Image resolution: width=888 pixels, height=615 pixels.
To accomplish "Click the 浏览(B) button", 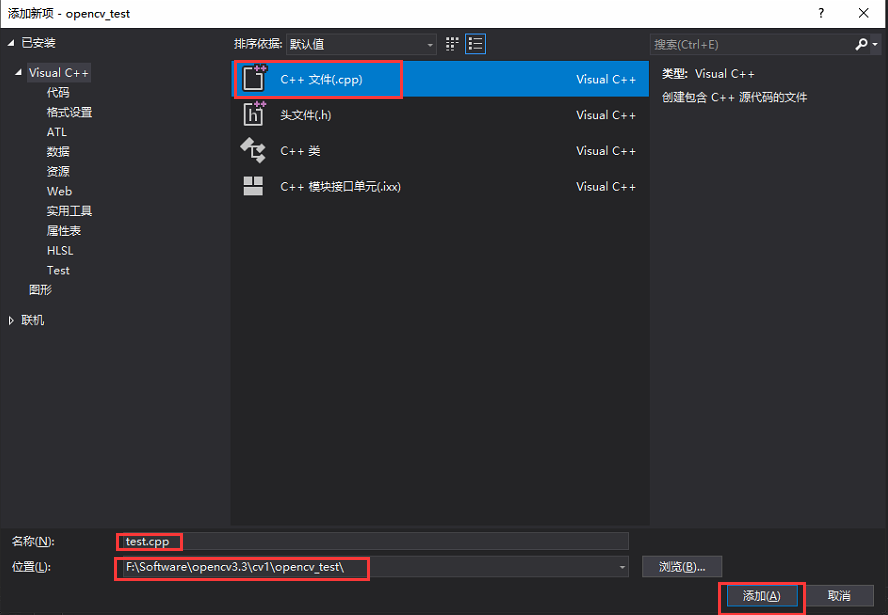I will pyautogui.click(x=681, y=566).
